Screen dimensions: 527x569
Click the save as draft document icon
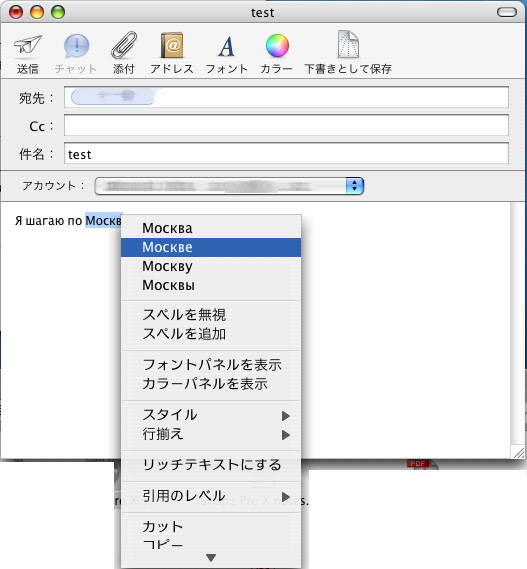pyautogui.click(x=348, y=44)
